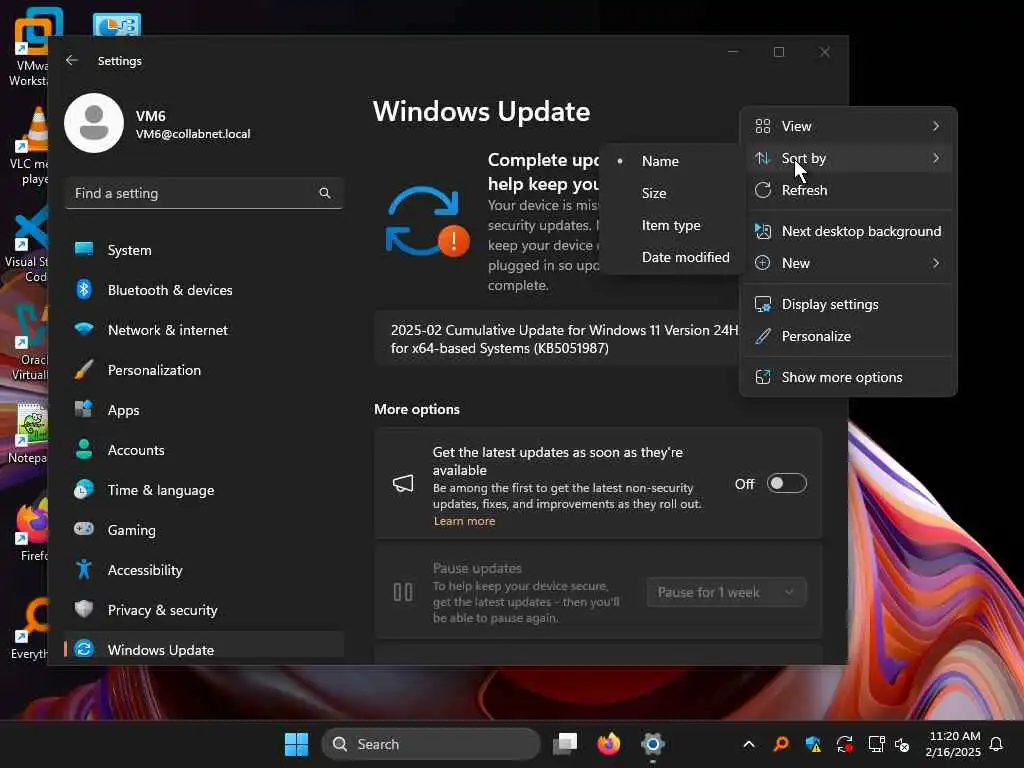Open Network & internet settings
This screenshot has height=768, width=1024.
(204, 330)
